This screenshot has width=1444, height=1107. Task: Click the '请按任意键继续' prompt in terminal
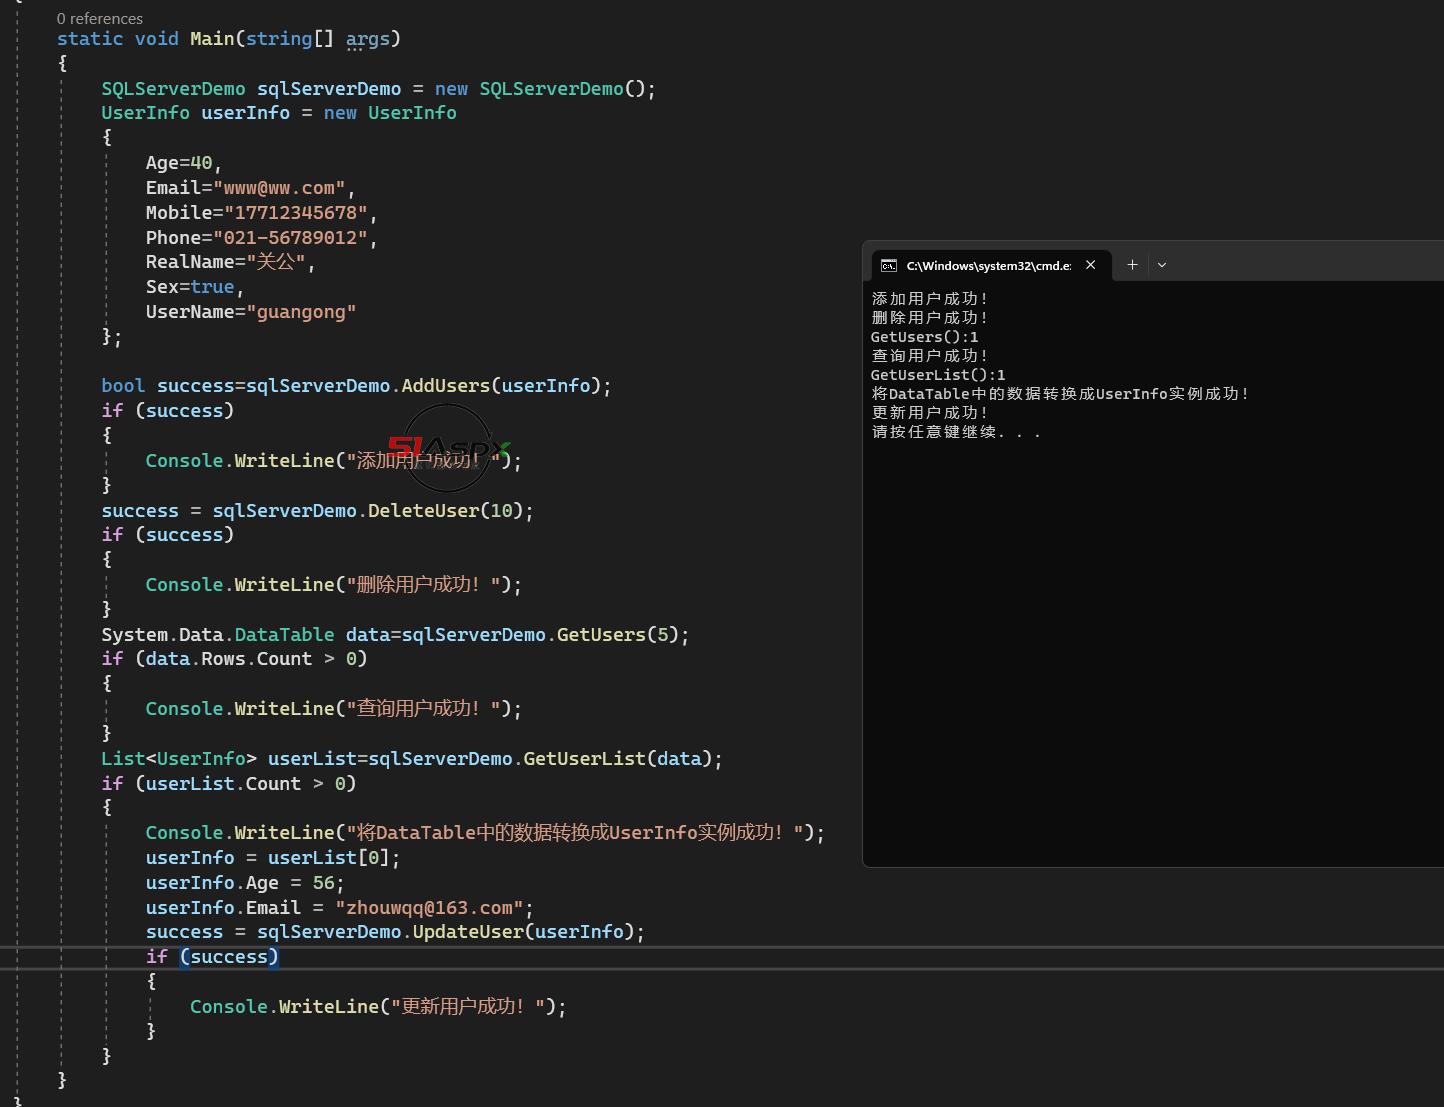tap(934, 432)
